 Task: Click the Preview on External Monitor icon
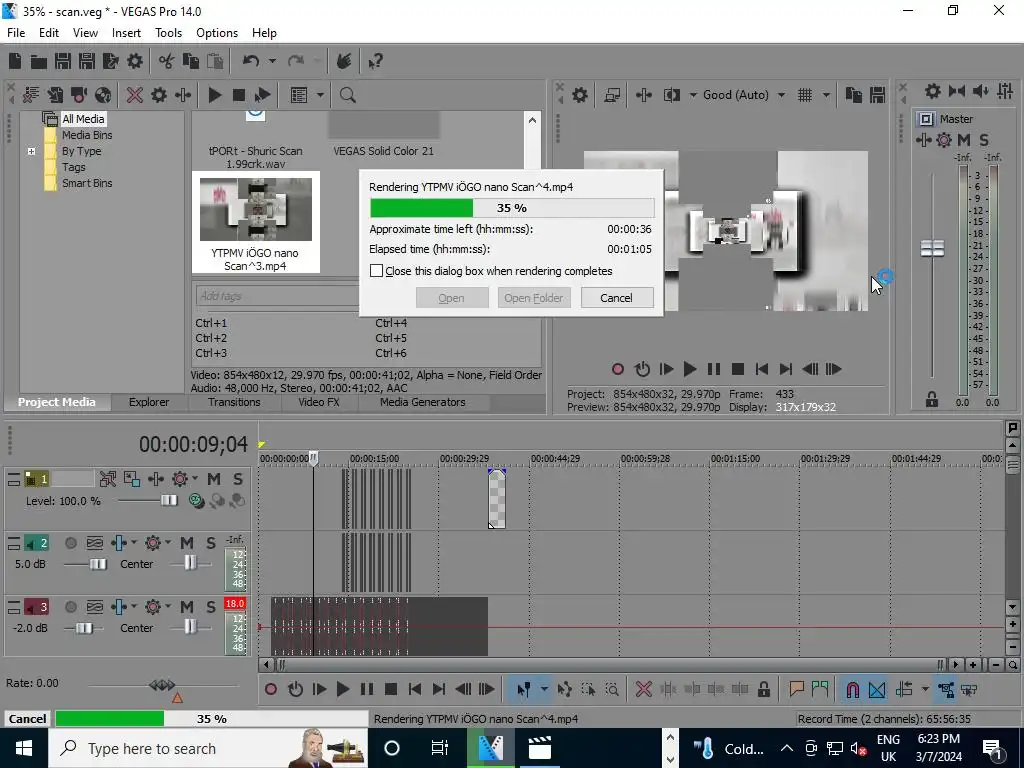point(612,95)
